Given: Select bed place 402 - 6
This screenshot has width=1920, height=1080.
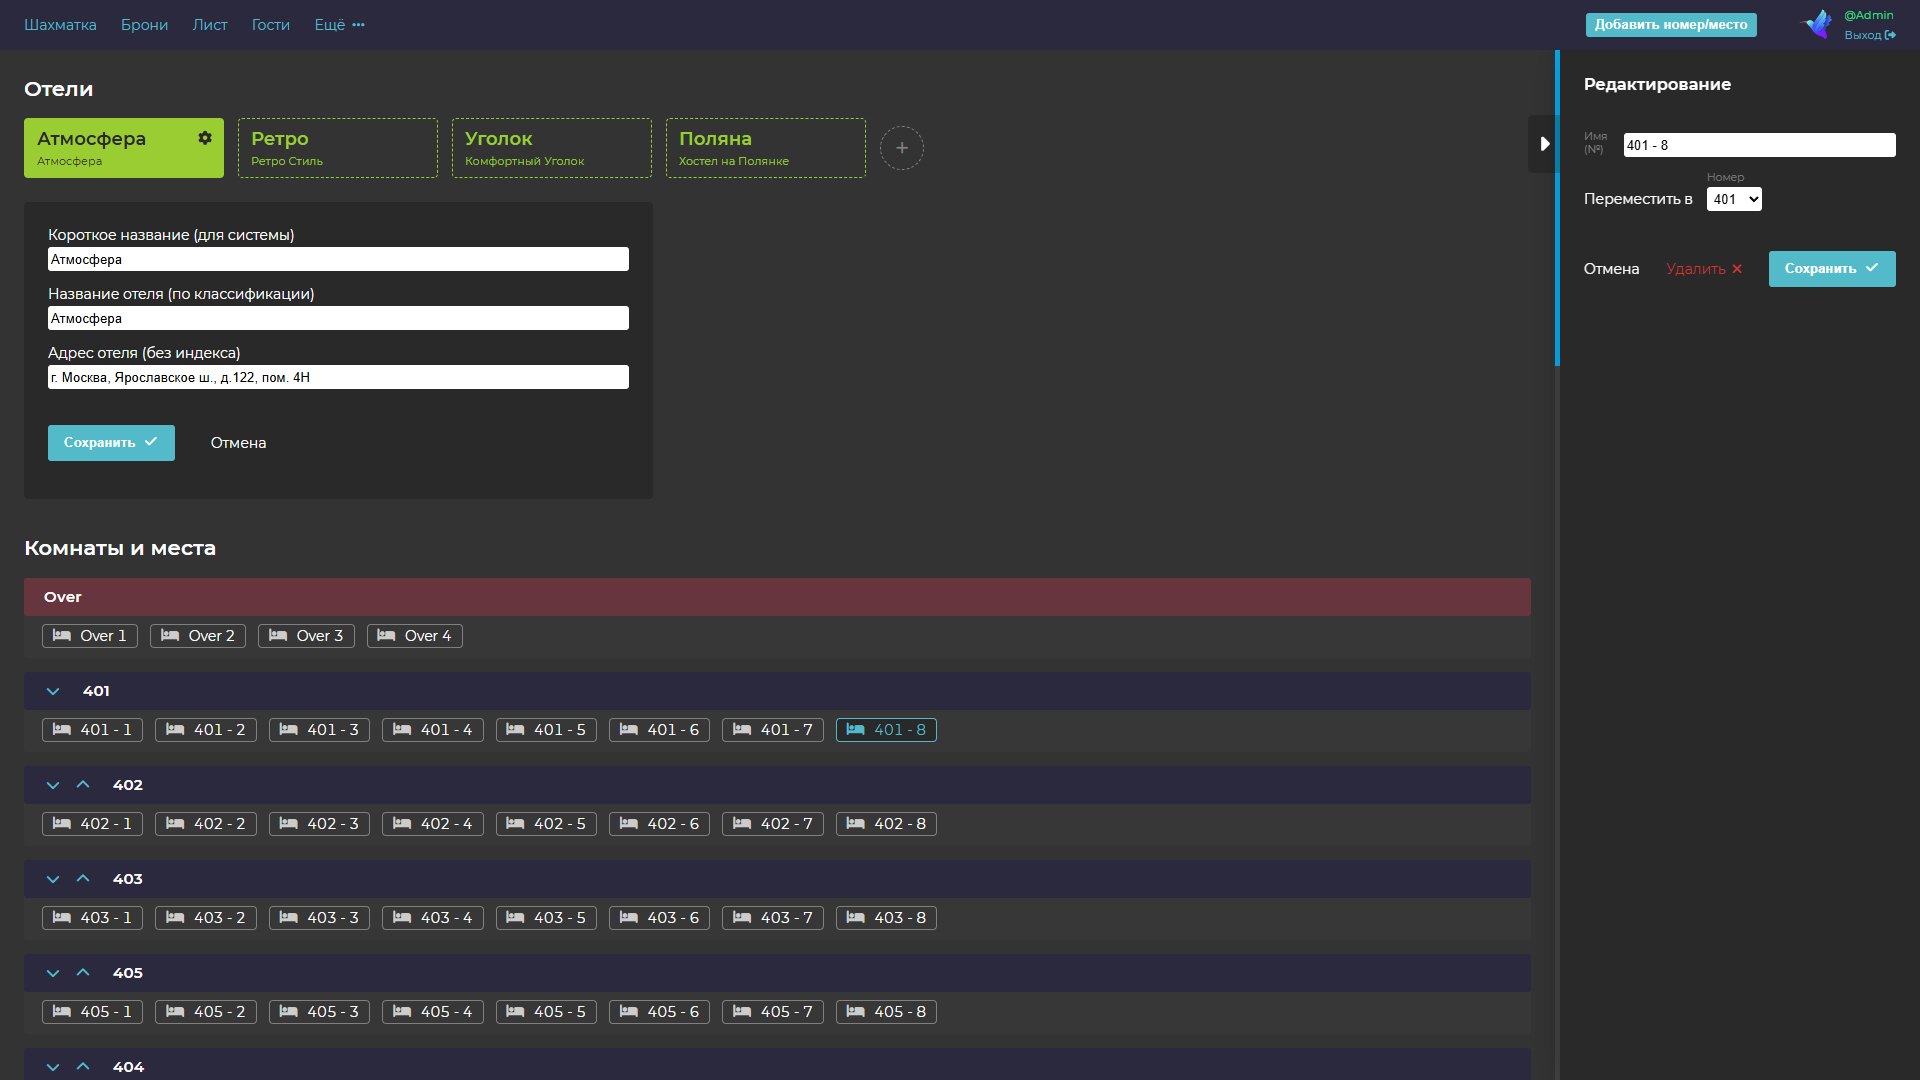Looking at the screenshot, I should (659, 824).
